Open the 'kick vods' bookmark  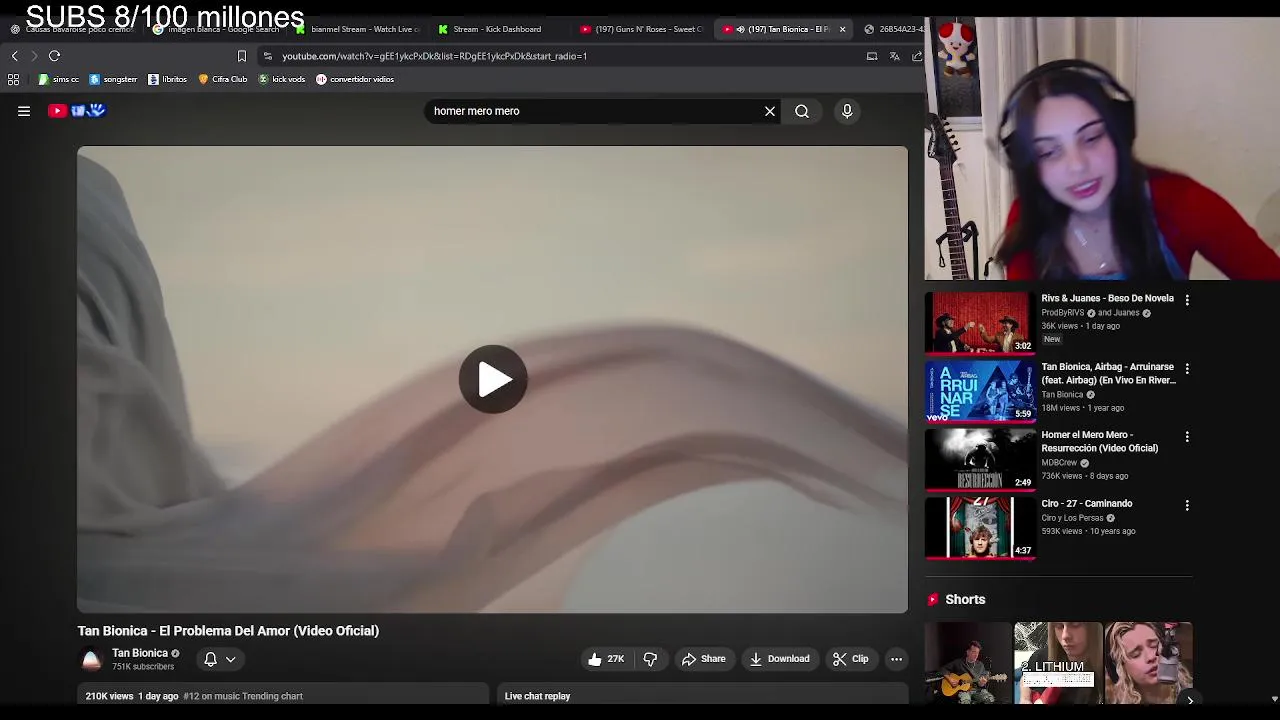(x=282, y=79)
